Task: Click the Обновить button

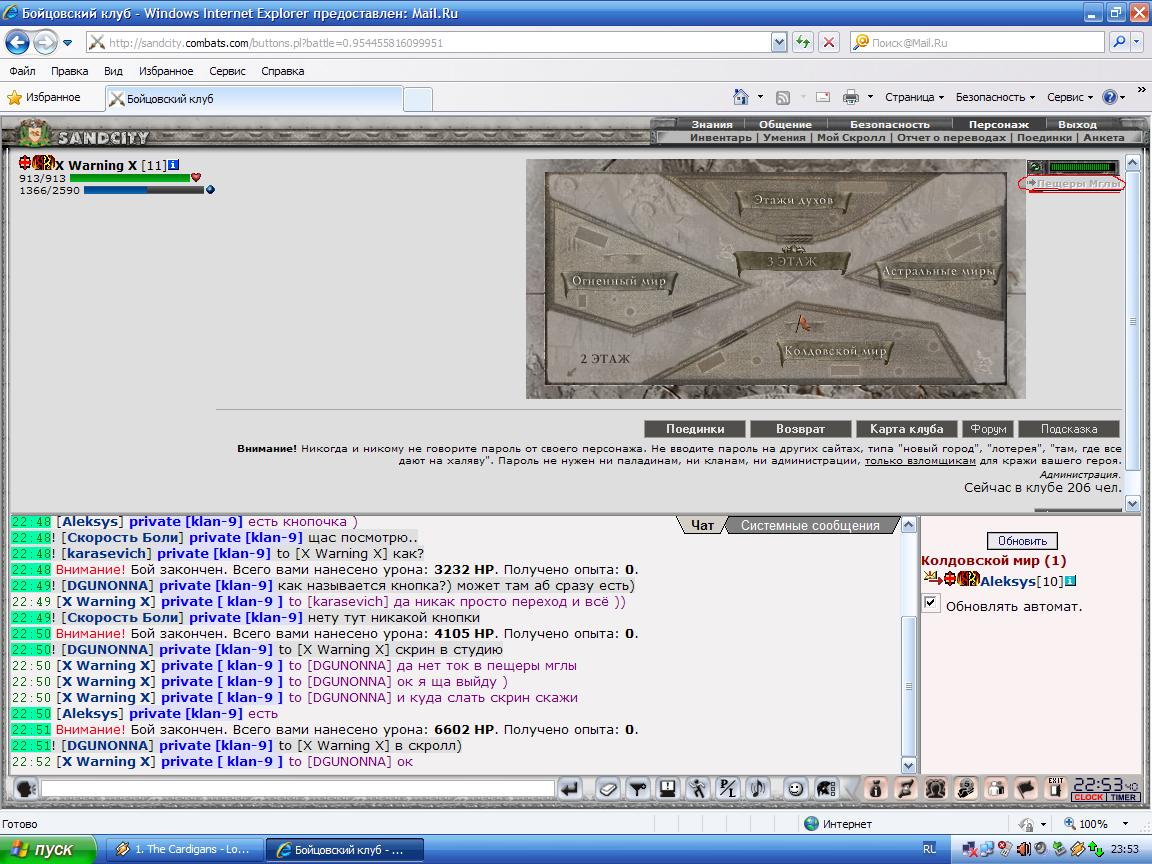Action: coord(1022,541)
